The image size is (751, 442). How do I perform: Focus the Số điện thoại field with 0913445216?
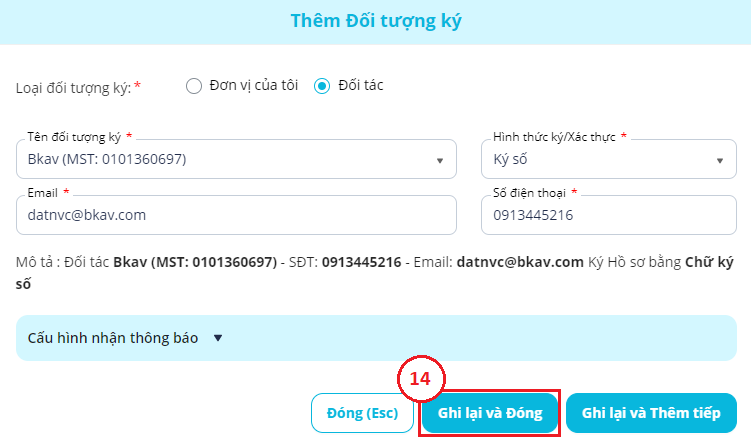pyautogui.click(x=608, y=215)
